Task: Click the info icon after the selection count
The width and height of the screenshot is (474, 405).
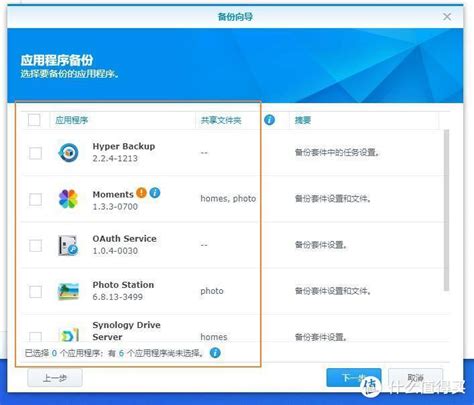Action: click(215, 353)
